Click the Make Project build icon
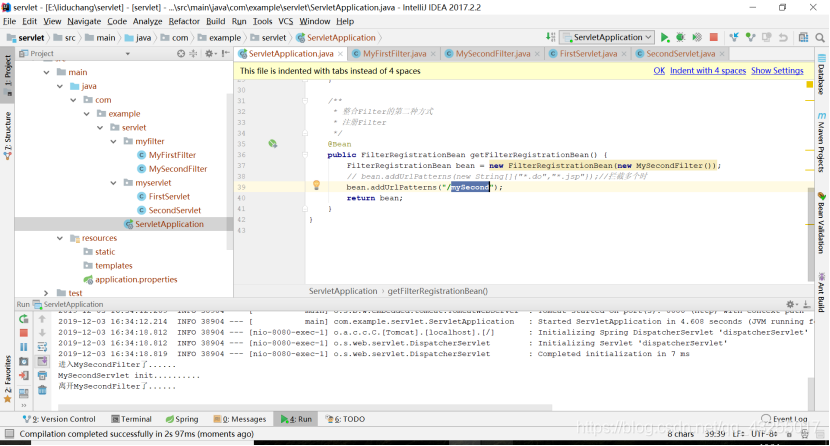This screenshot has width=830, height=446. click(551, 37)
